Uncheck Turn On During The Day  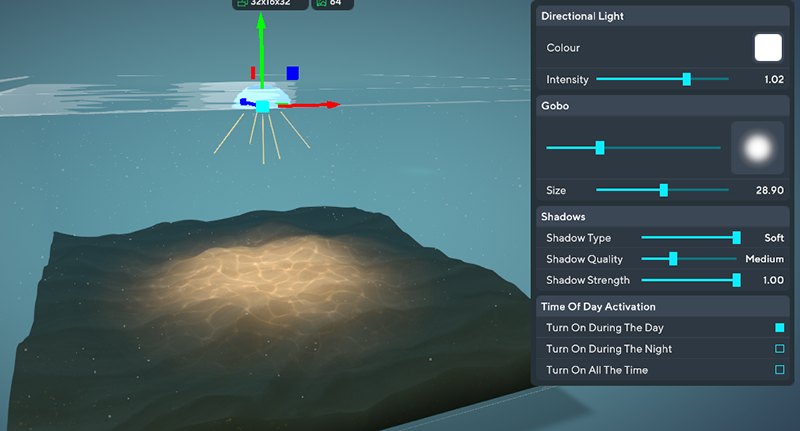[780, 327]
